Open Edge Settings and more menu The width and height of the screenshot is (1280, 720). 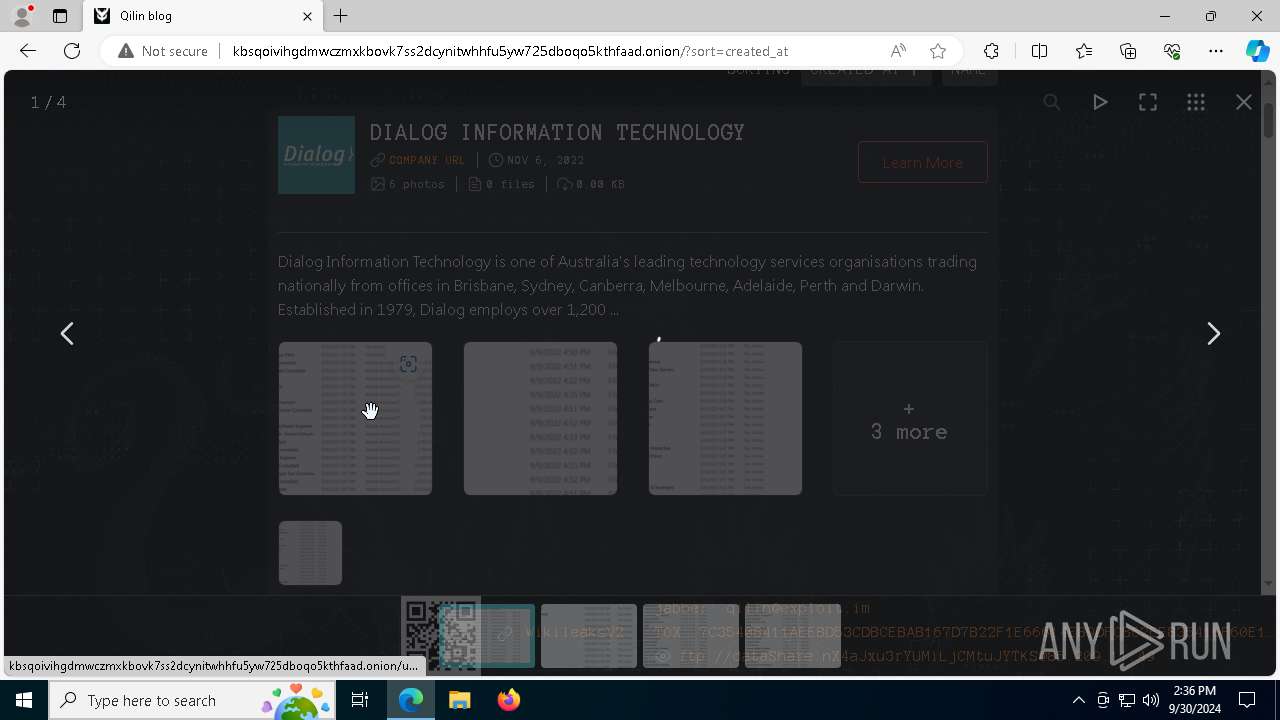pyautogui.click(x=1216, y=51)
